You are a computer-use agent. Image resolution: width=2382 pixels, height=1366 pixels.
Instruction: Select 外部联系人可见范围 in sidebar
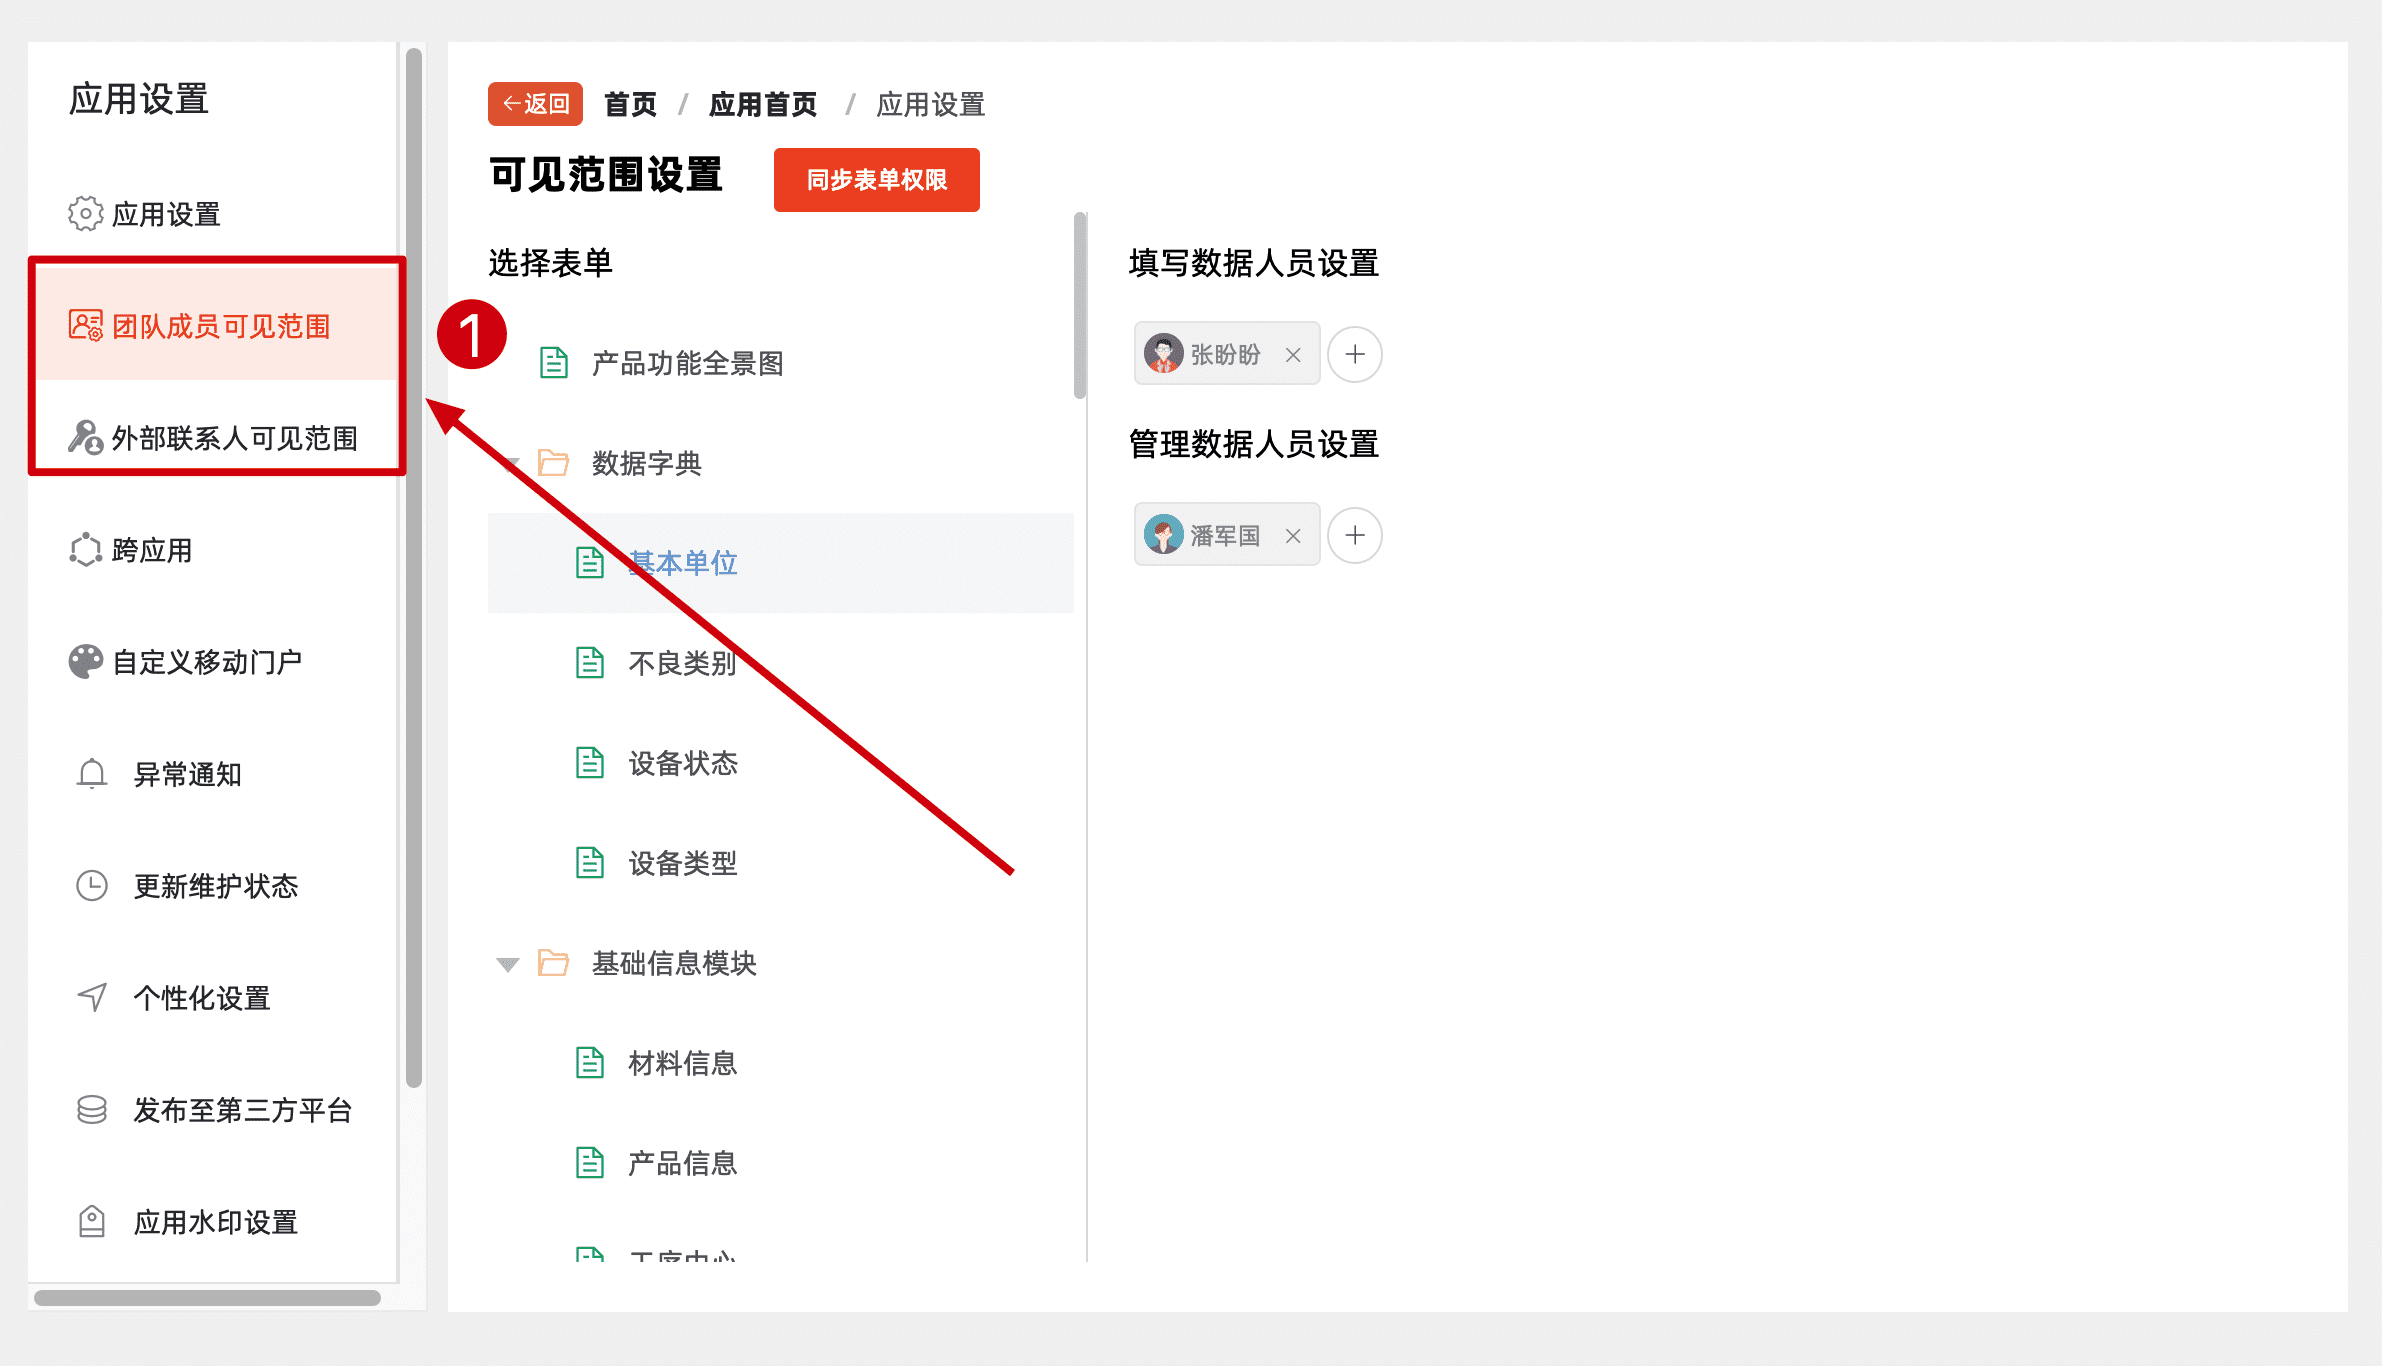(234, 438)
